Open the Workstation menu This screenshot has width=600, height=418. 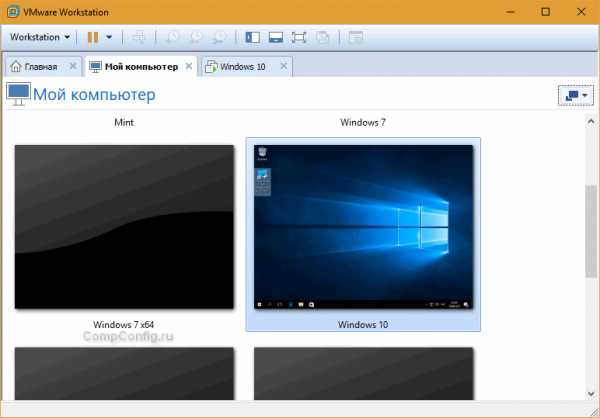point(40,37)
